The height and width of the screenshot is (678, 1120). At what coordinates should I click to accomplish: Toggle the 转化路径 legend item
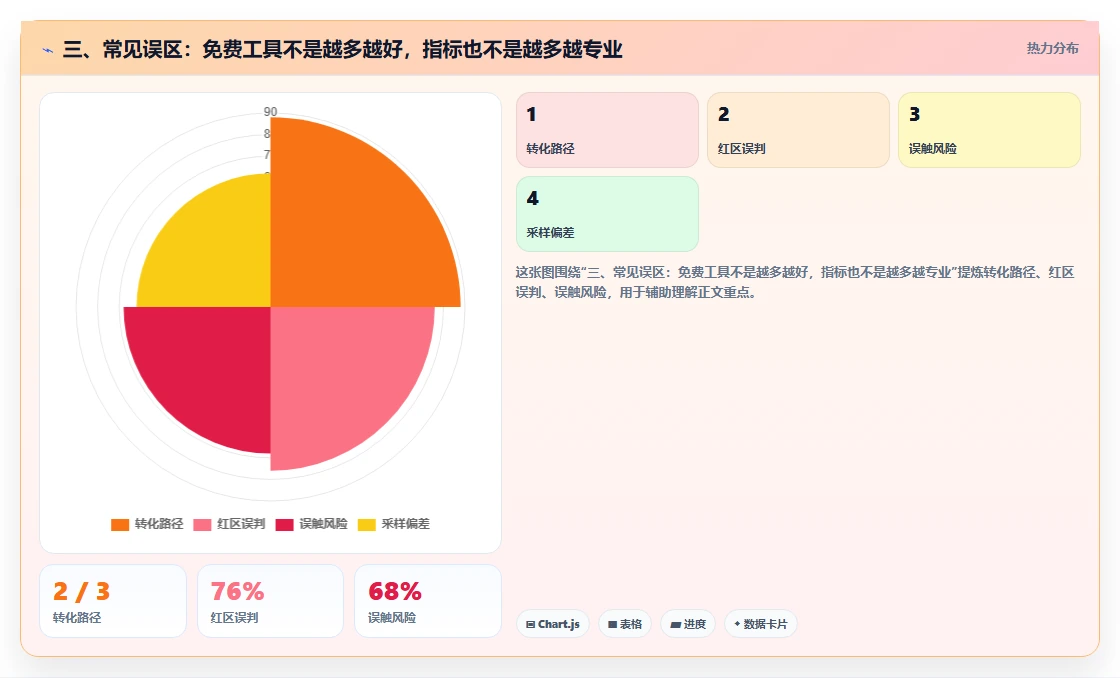147,524
